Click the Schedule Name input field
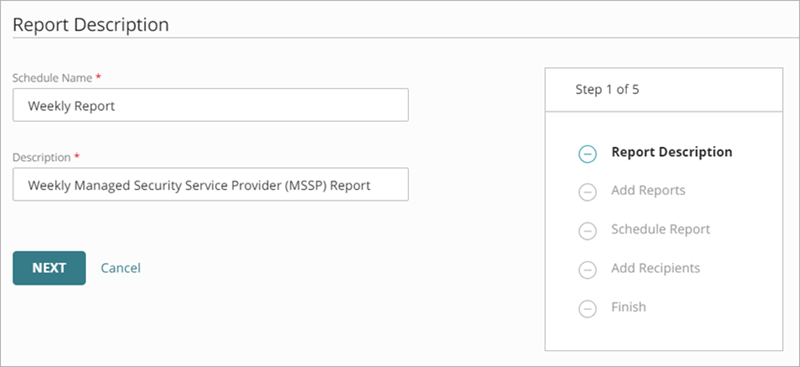The image size is (800, 367). [210, 105]
